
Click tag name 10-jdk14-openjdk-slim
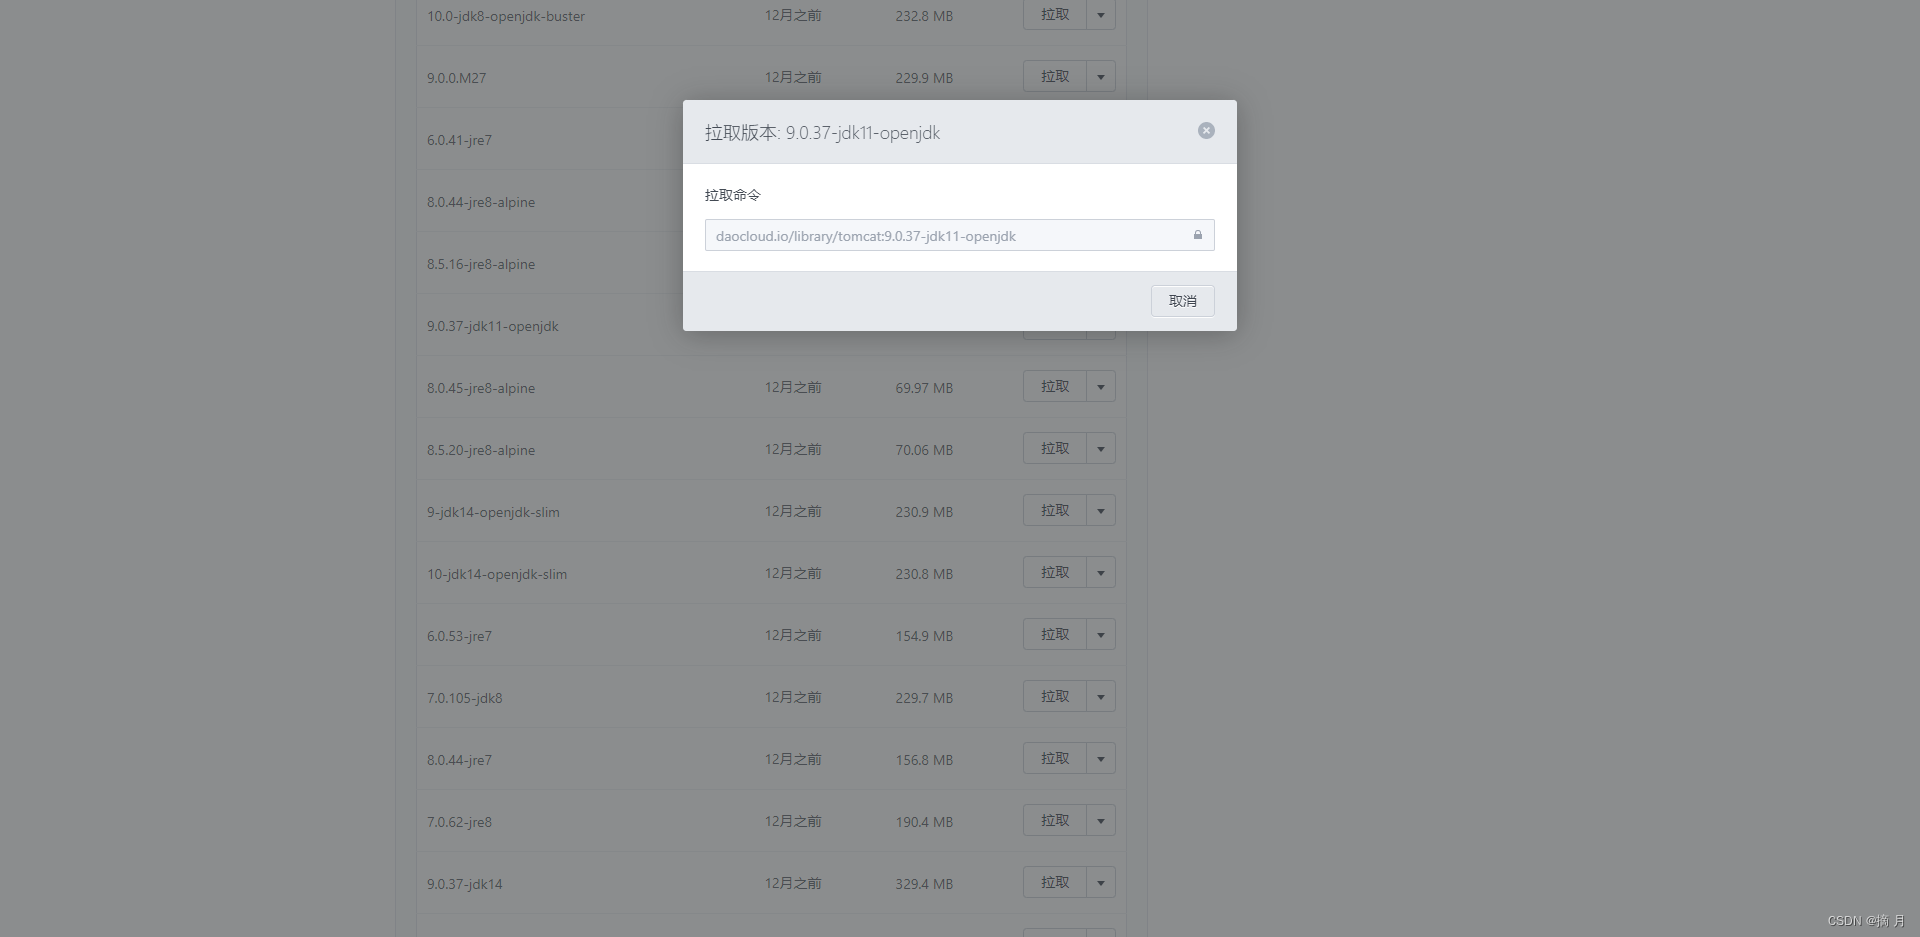[497, 574]
